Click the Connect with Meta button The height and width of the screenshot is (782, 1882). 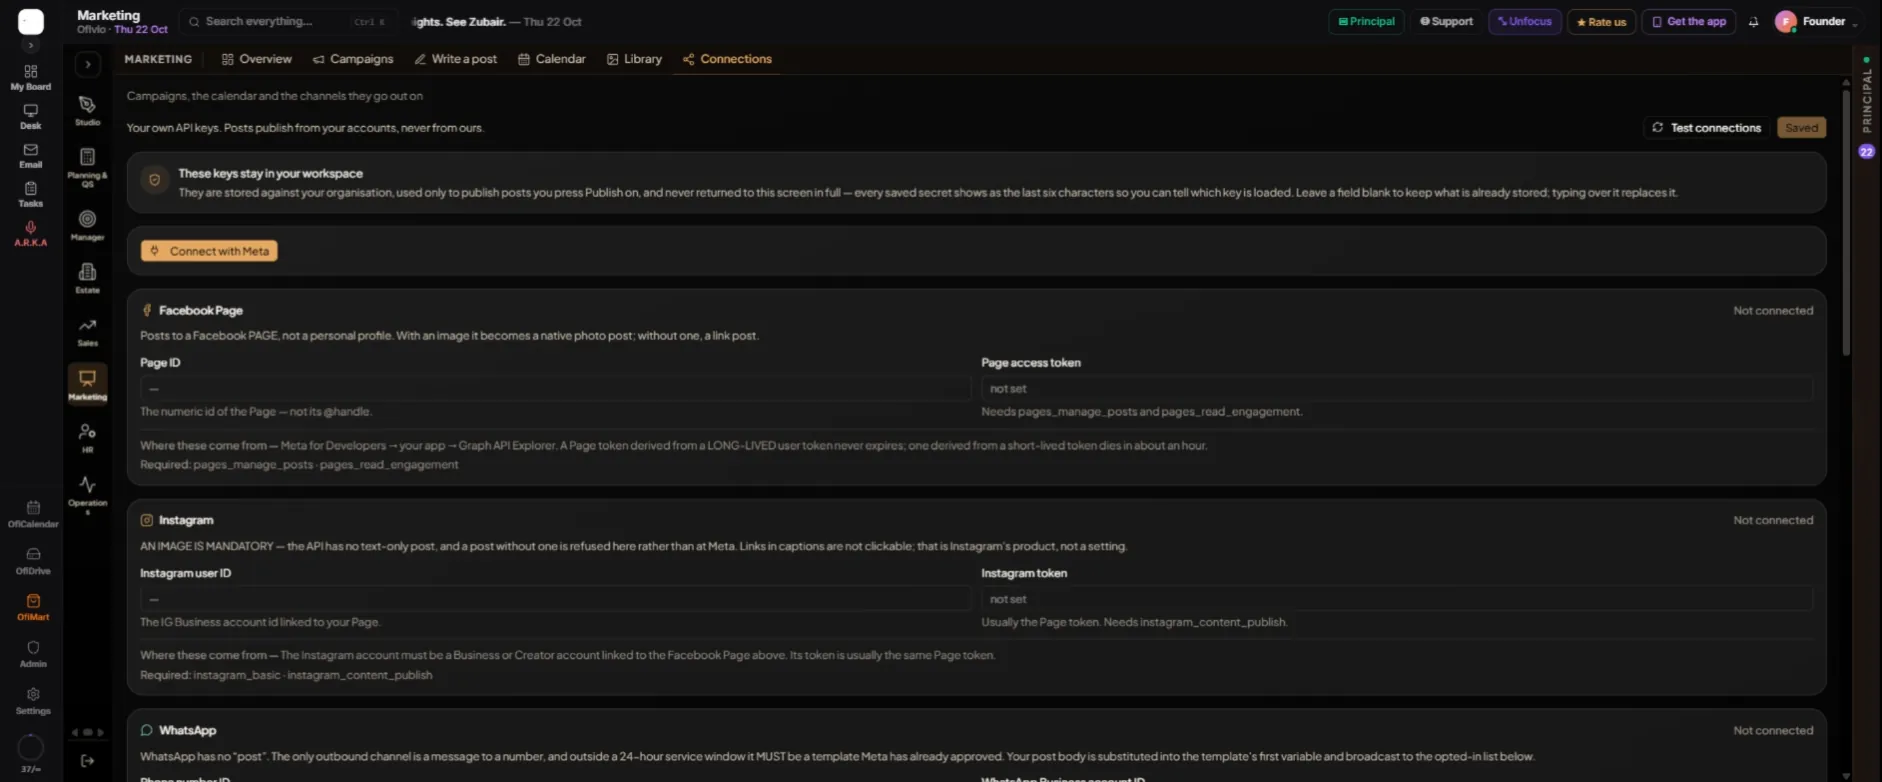coord(209,251)
